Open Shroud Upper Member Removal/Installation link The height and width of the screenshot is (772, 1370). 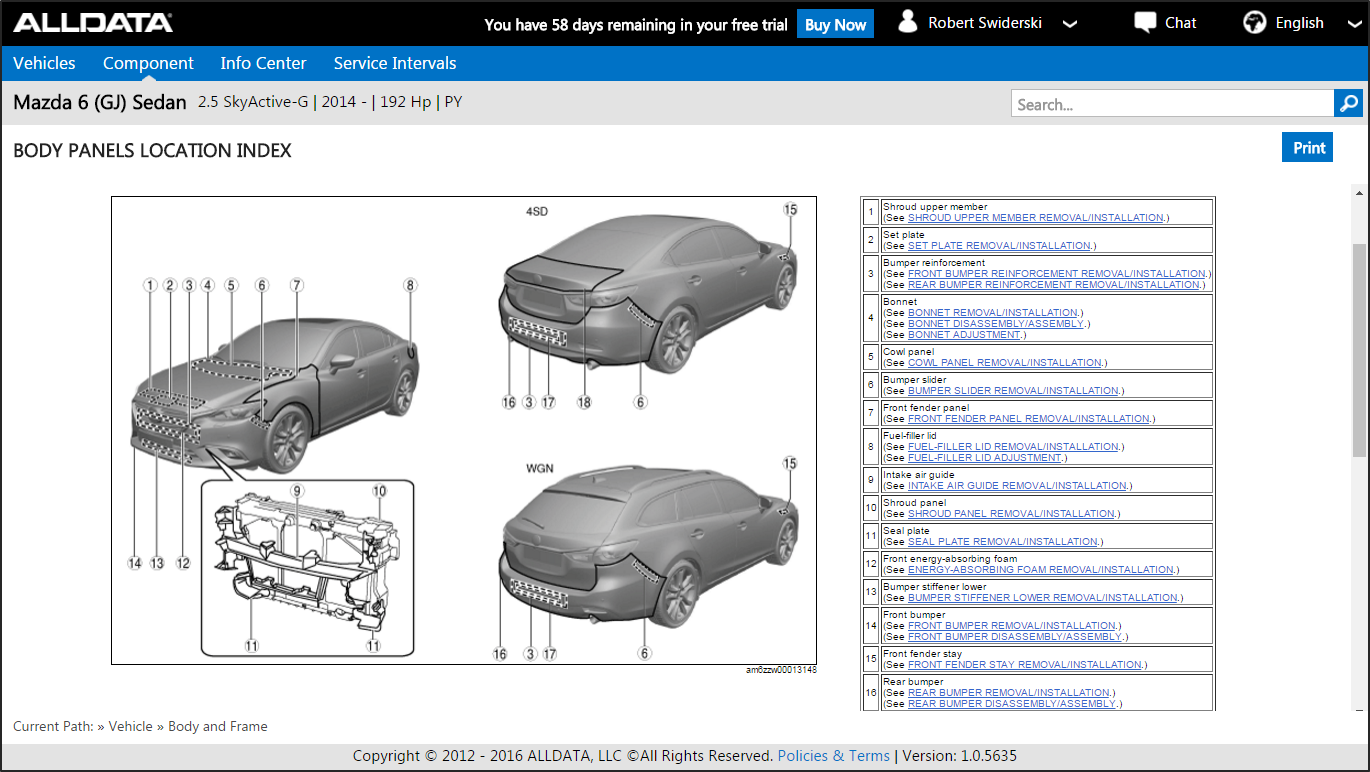tap(1036, 218)
